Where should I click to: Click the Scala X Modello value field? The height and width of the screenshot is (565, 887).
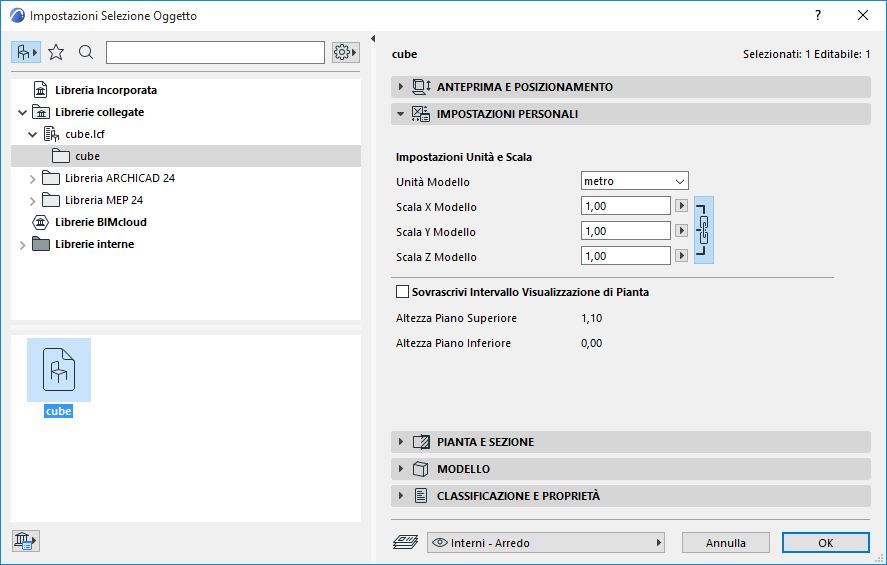(x=626, y=206)
